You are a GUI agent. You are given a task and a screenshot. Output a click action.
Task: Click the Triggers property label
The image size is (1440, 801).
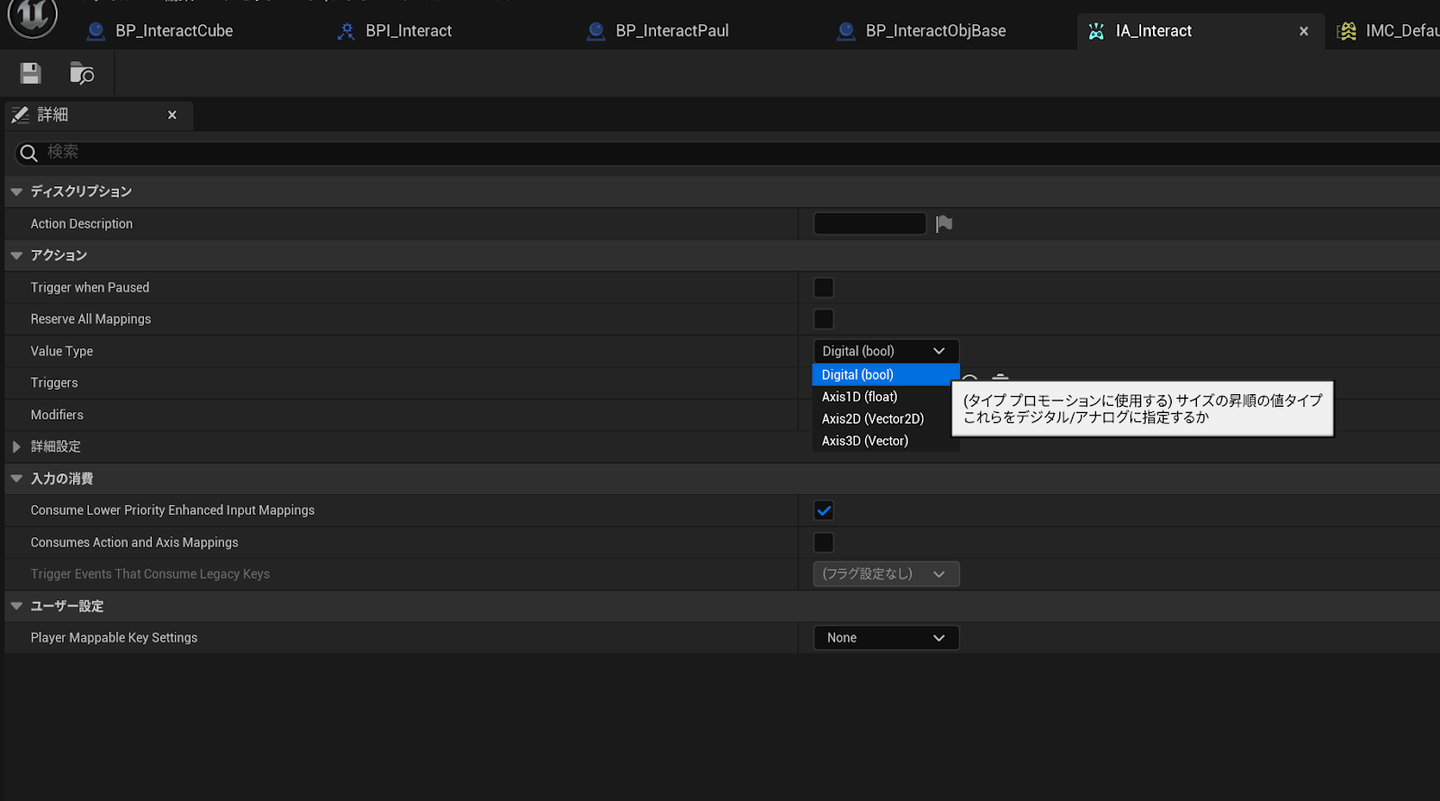point(54,383)
